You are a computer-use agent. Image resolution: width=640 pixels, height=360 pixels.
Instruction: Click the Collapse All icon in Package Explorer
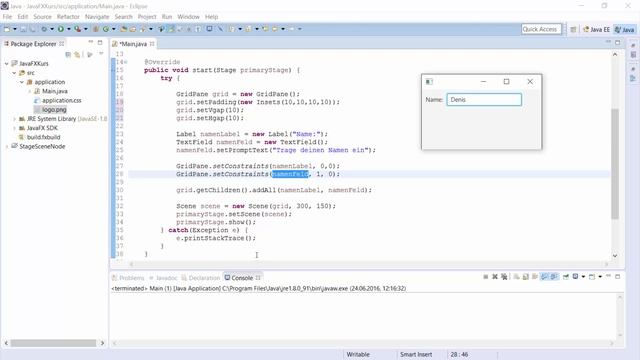point(68,54)
